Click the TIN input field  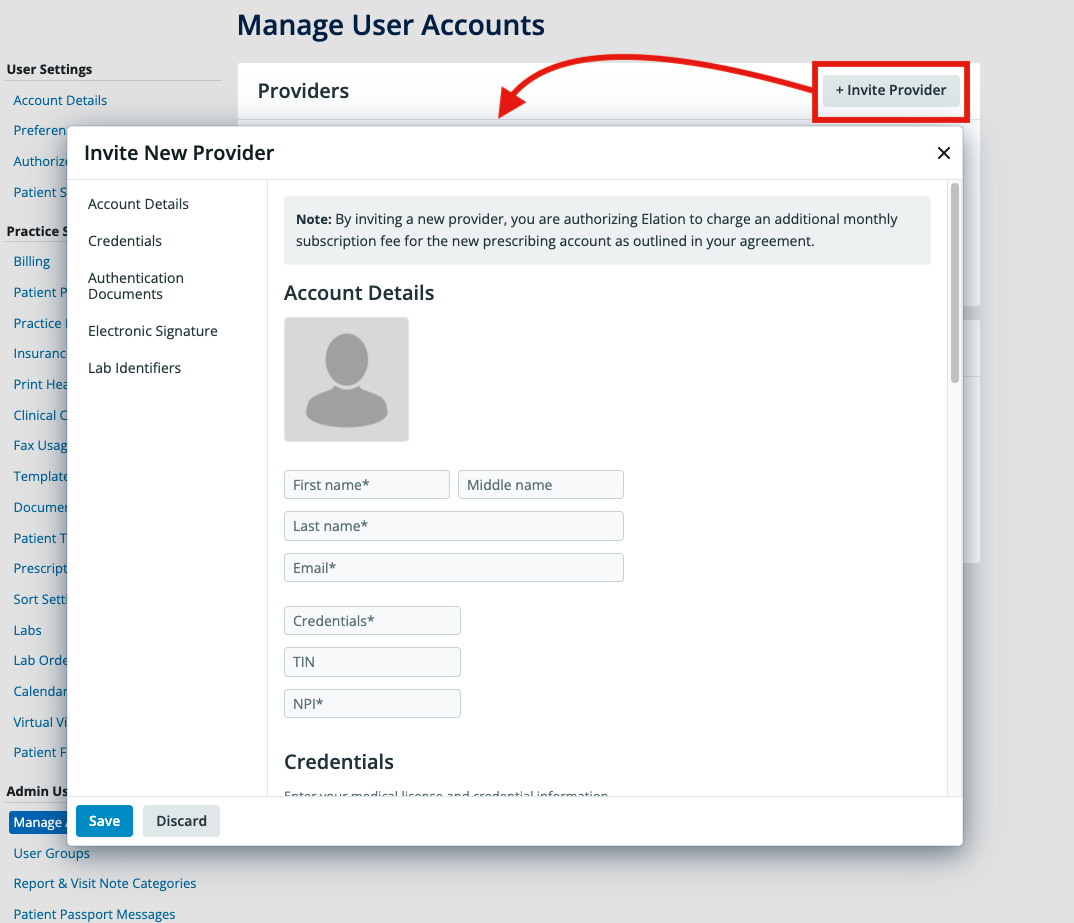tap(372, 661)
